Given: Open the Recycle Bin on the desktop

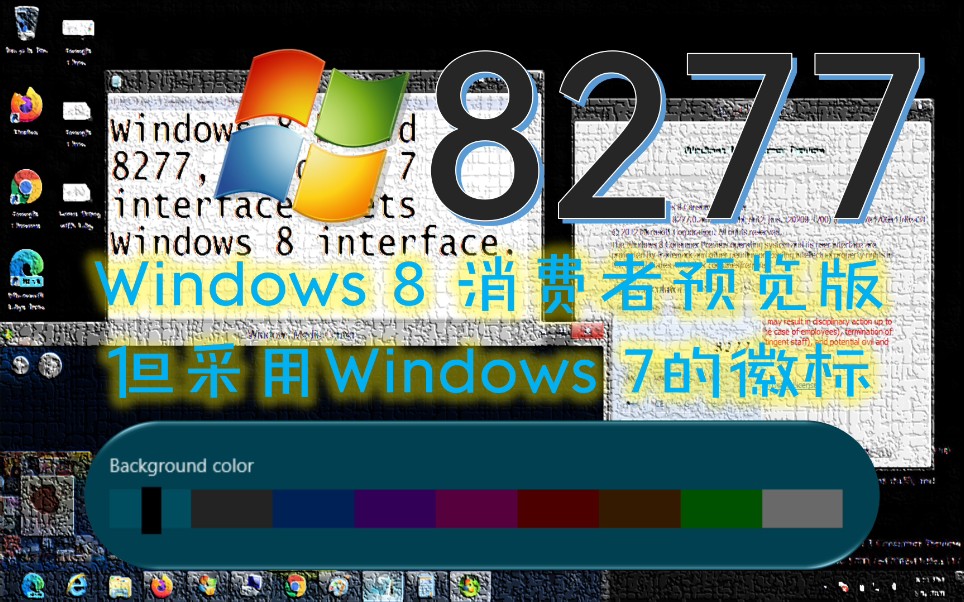Looking at the screenshot, I should 24,22.
